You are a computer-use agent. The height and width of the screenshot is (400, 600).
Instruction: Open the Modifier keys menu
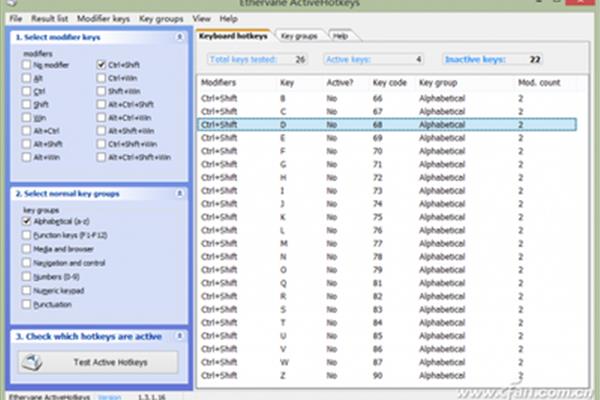tap(103, 18)
